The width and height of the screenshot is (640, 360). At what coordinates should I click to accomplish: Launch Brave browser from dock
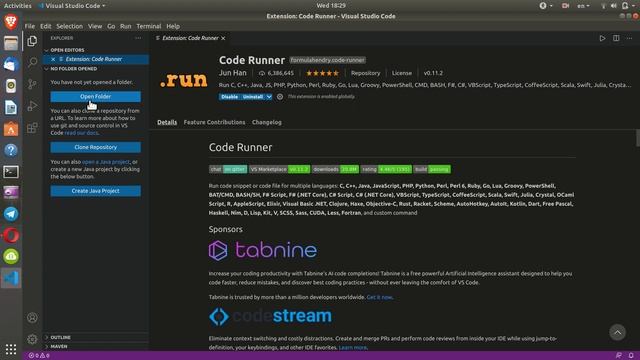tap(11, 22)
